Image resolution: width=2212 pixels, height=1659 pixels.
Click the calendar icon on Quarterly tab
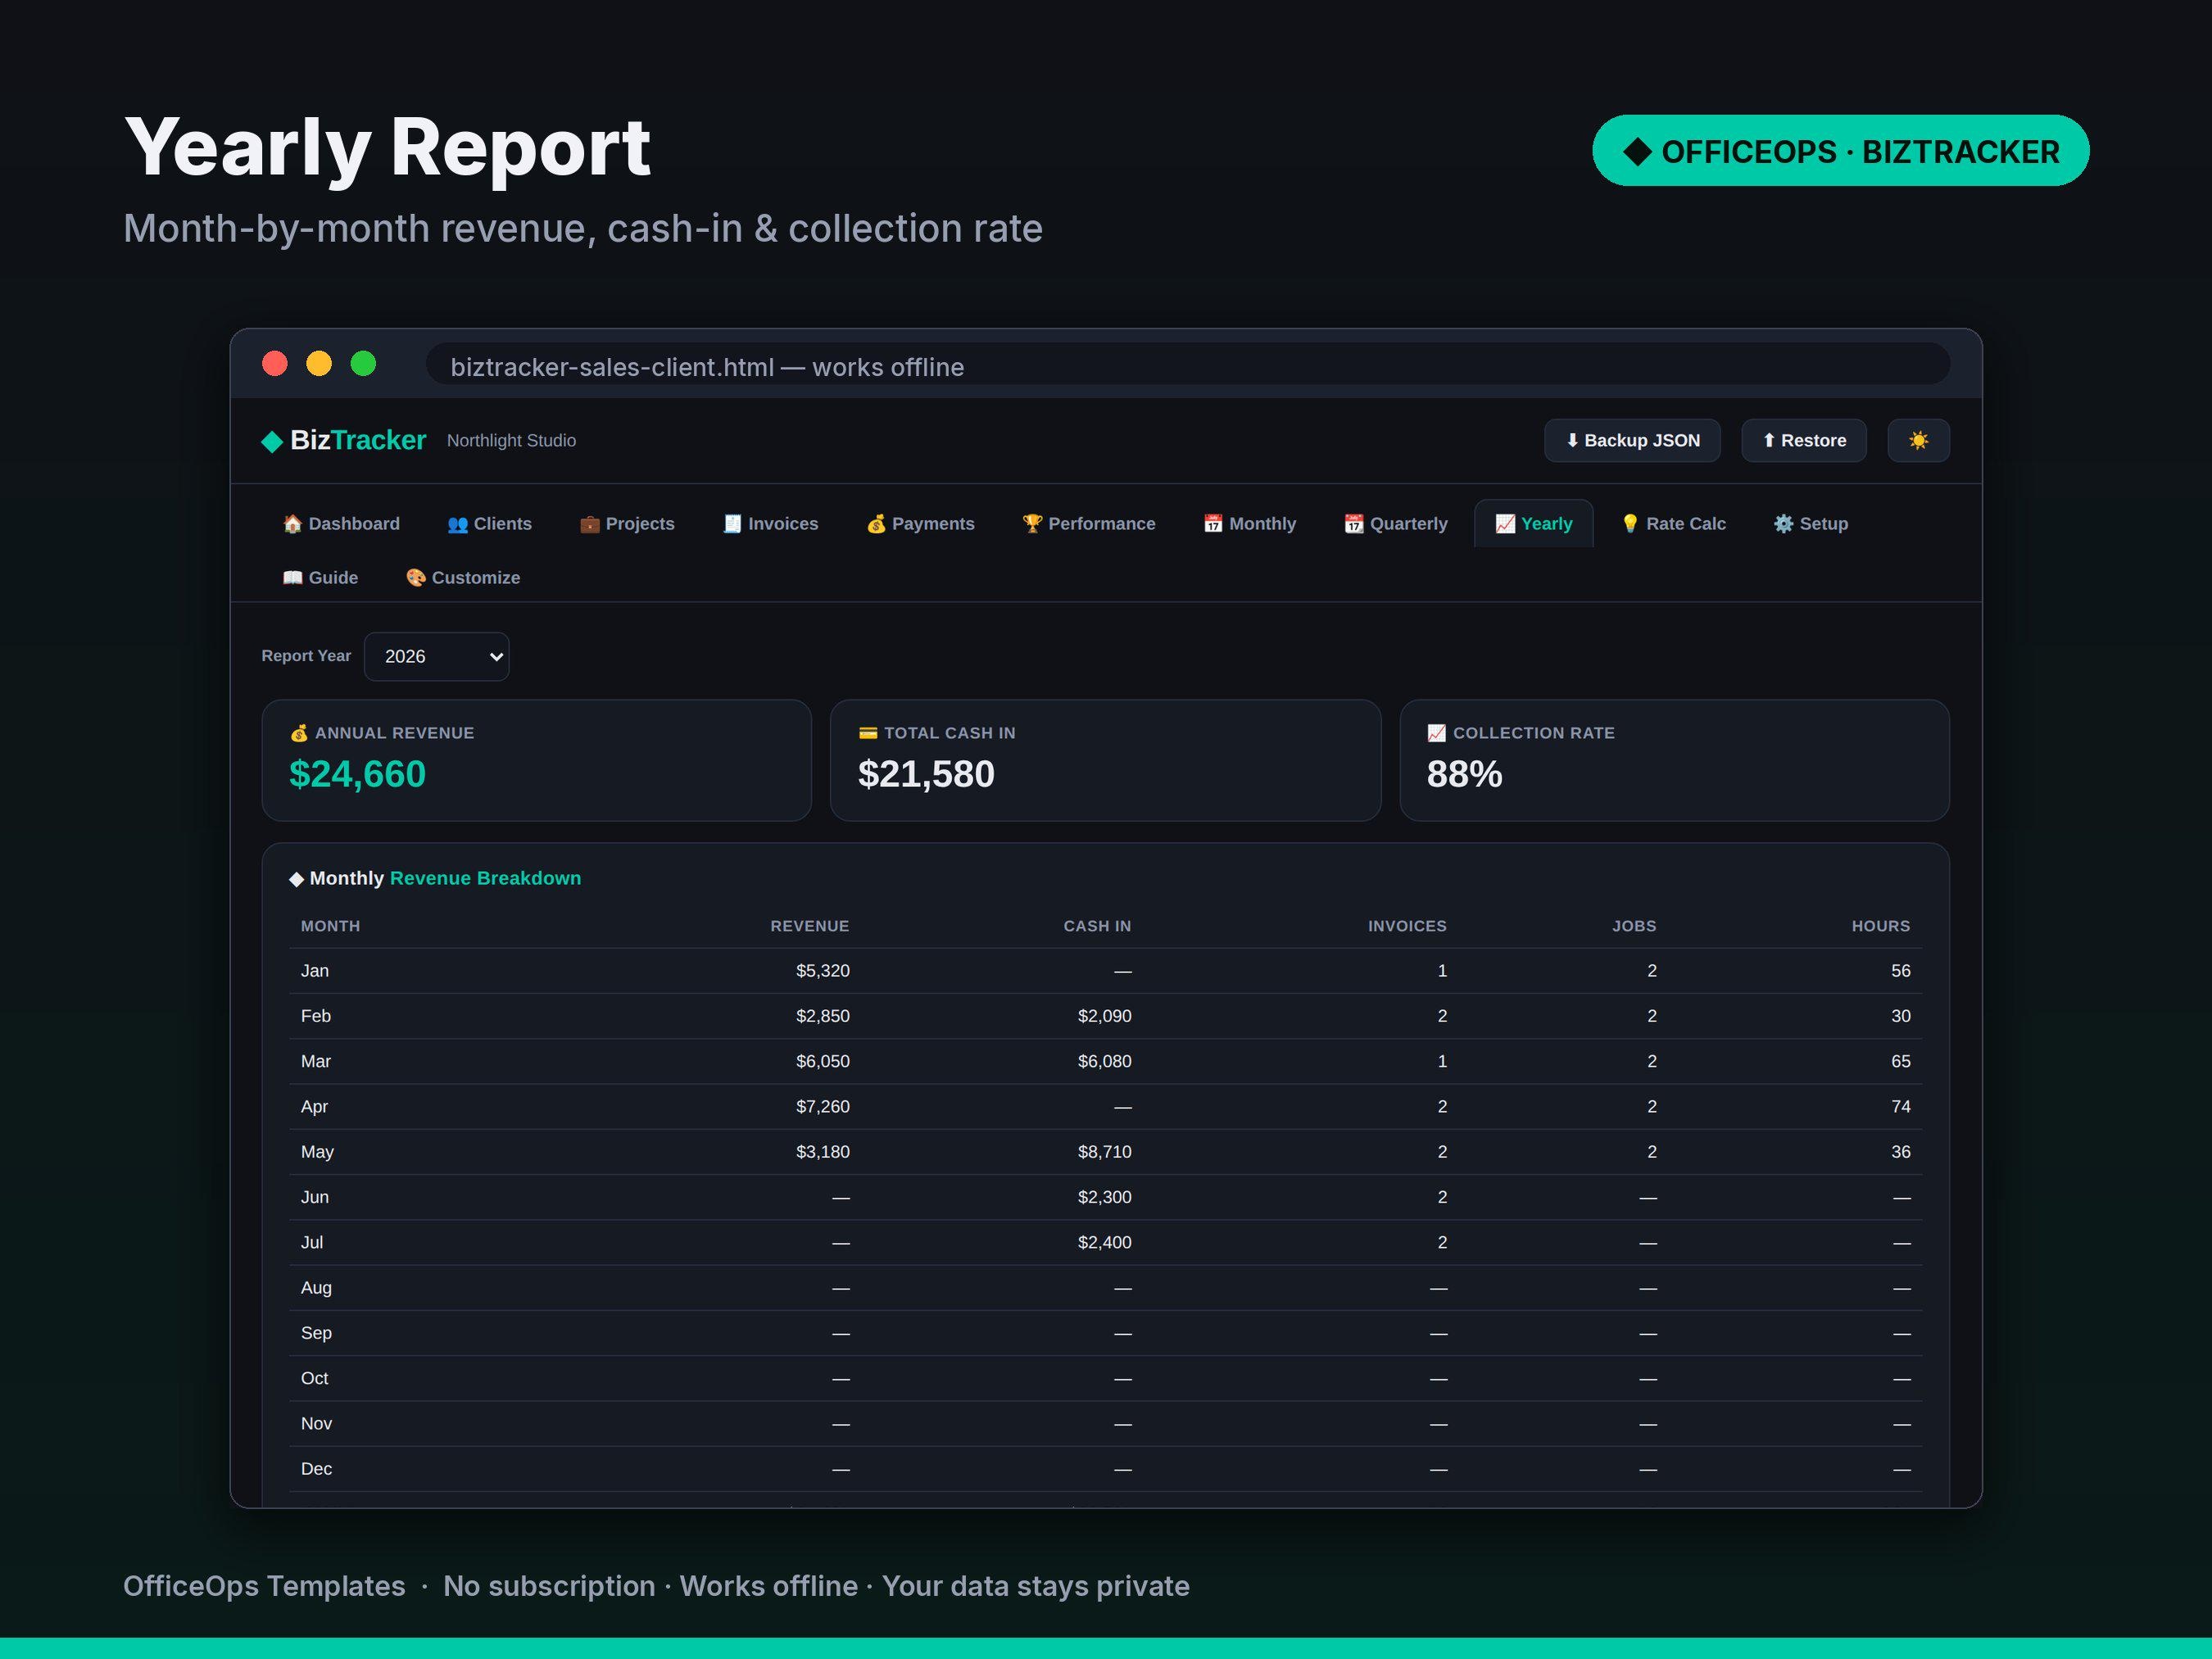point(1354,524)
